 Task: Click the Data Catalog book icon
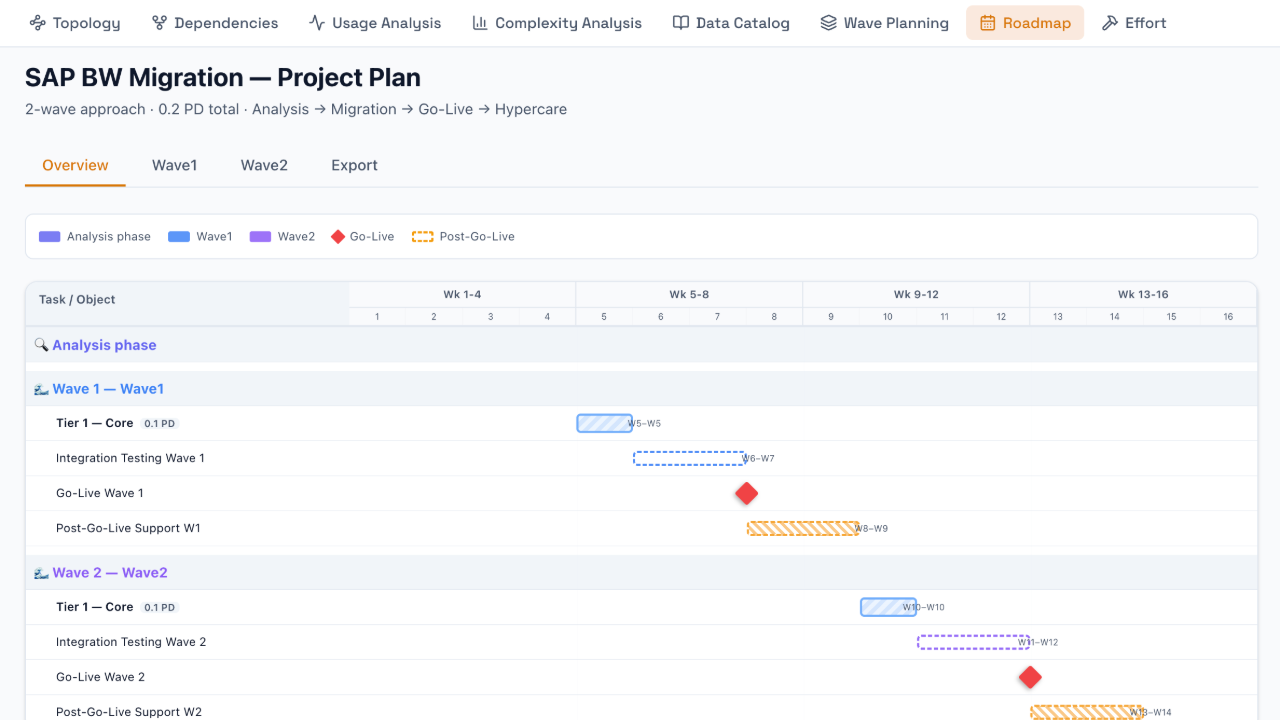pos(681,23)
